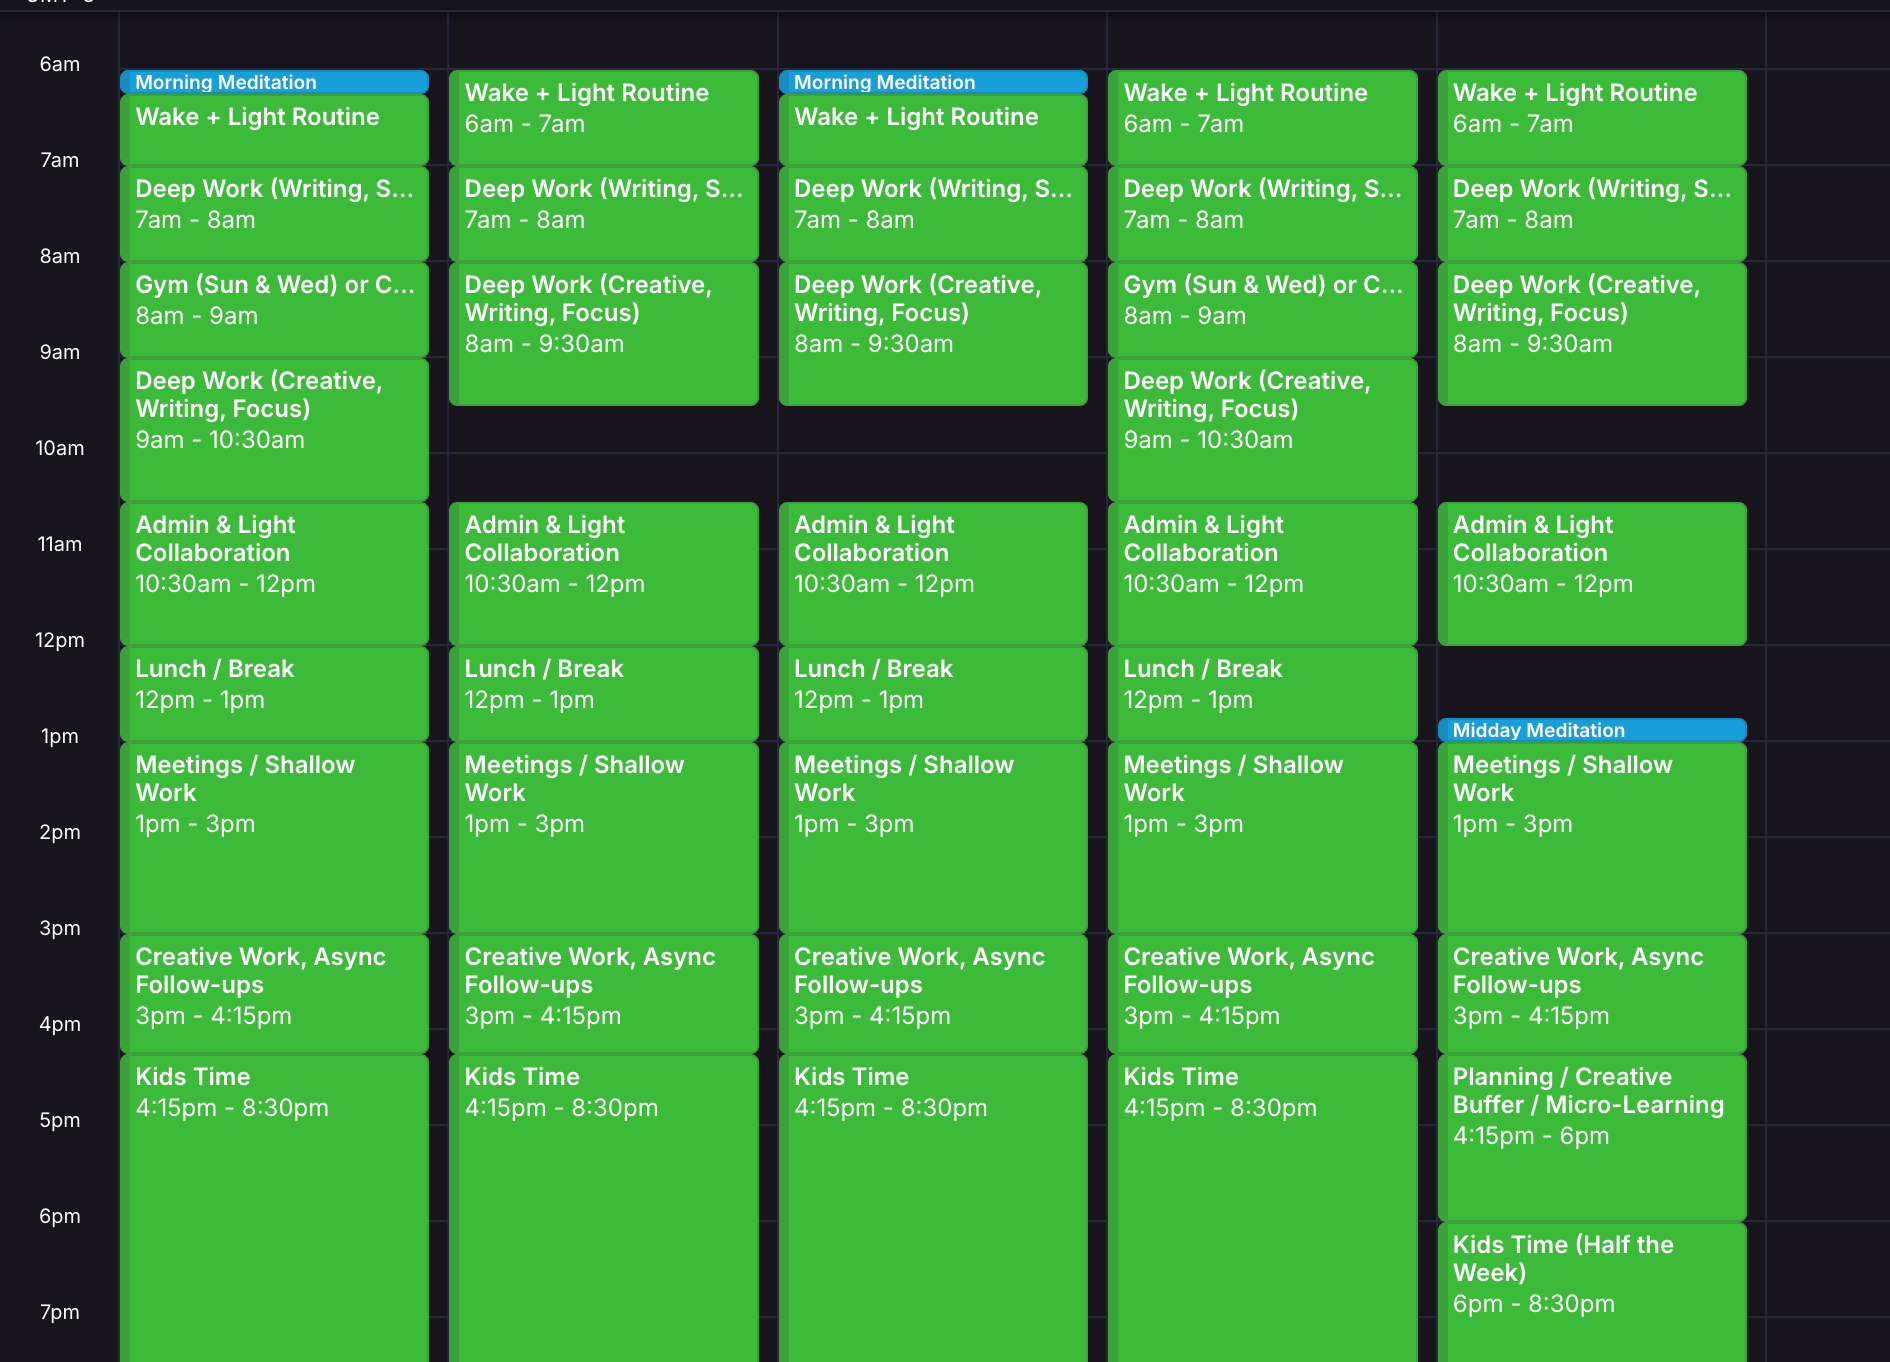Click the 1pm time label
Screen dimensions: 1890x1362
point(60,736)
